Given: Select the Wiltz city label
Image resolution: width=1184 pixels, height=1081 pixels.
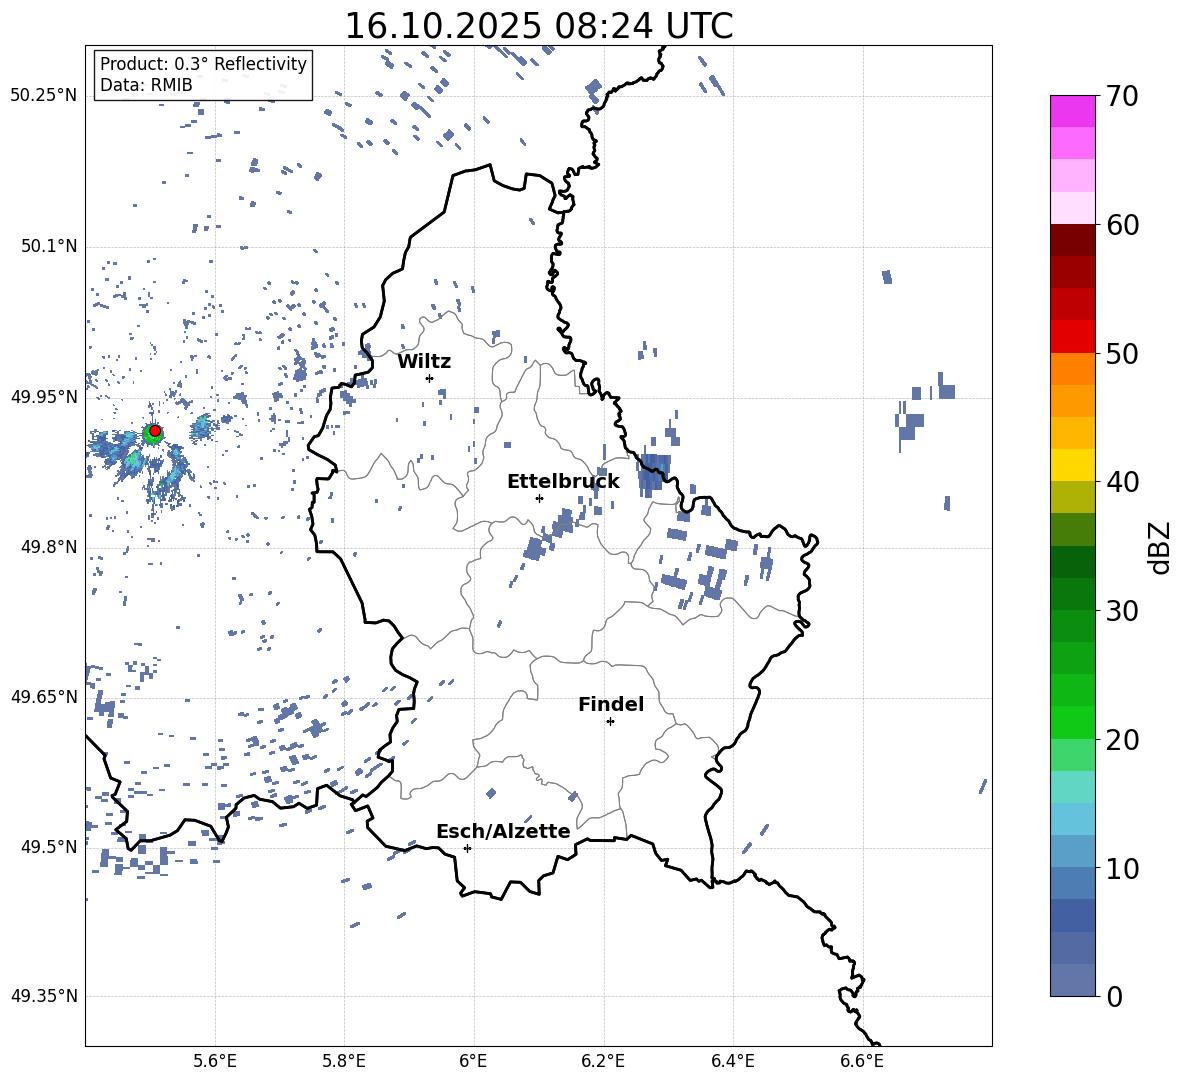Looking at the screenshot, I should pos(424,361).
